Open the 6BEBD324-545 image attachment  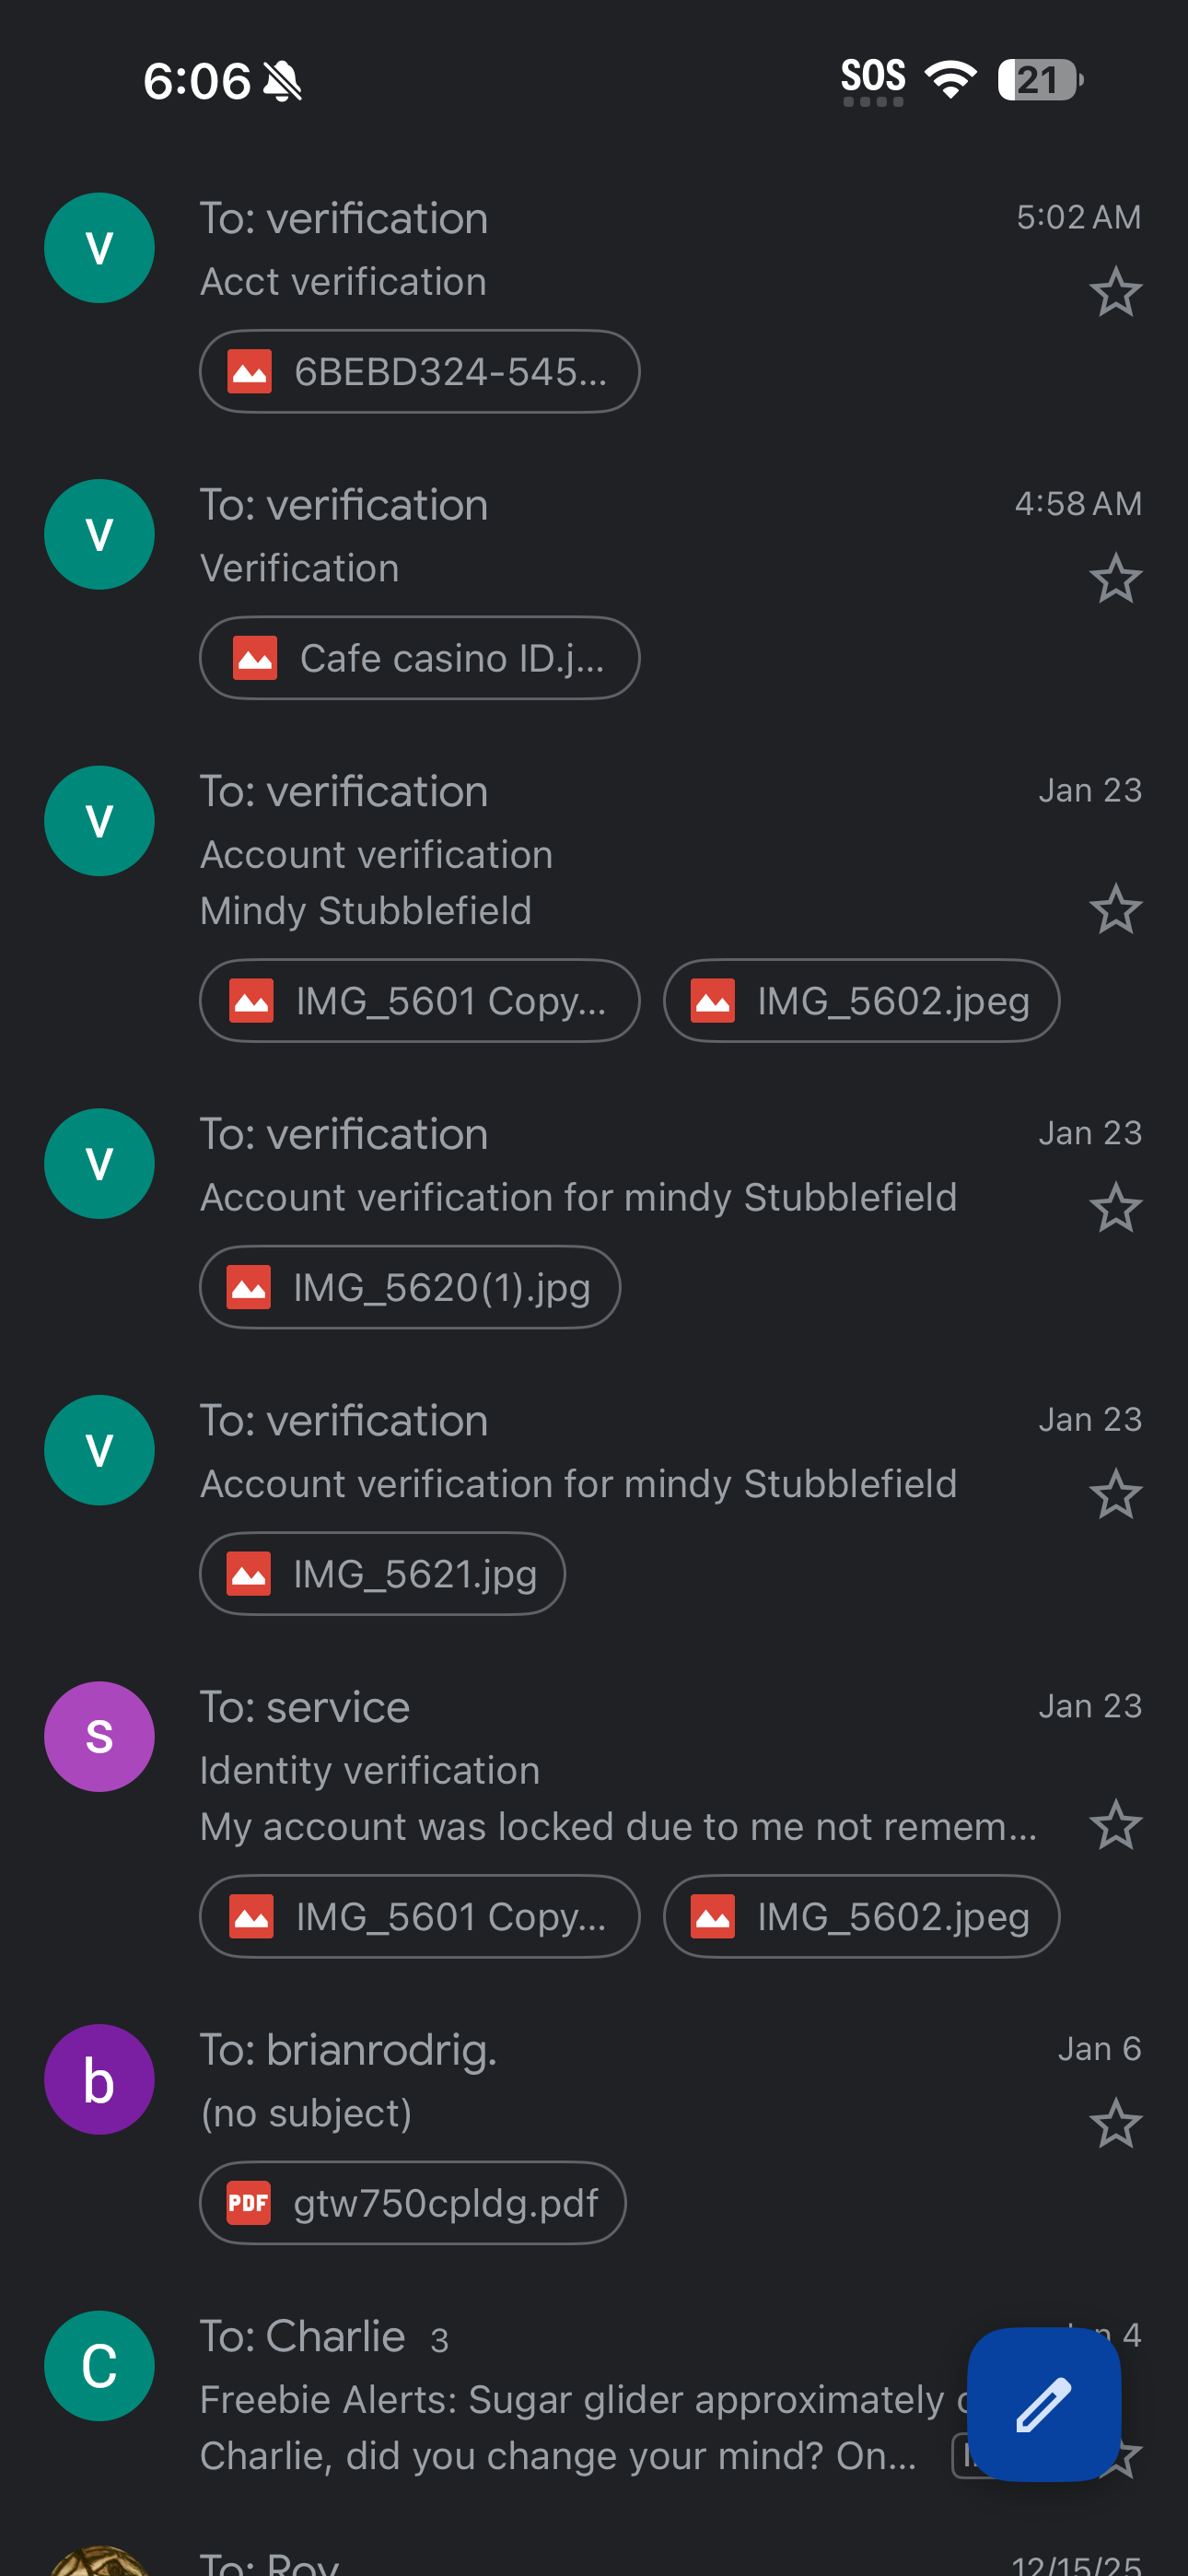419,372
